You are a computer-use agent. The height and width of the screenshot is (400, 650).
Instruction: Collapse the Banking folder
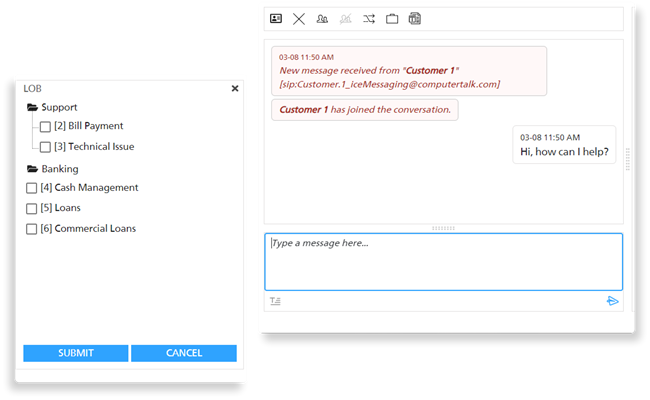[32, 169]
